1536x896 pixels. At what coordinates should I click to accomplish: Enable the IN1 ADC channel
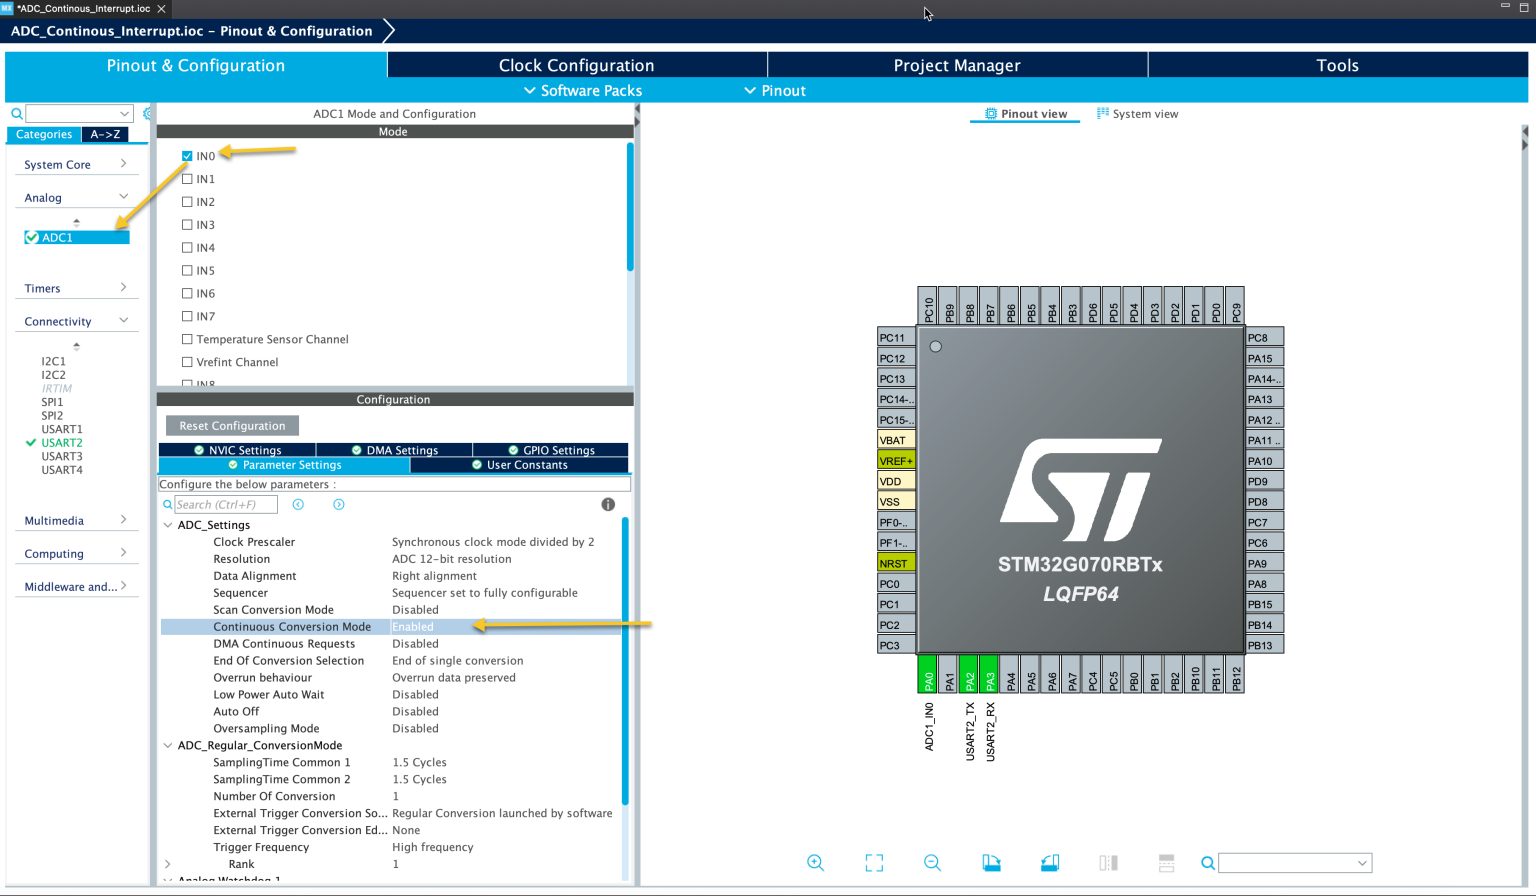[x=187, y=178]
